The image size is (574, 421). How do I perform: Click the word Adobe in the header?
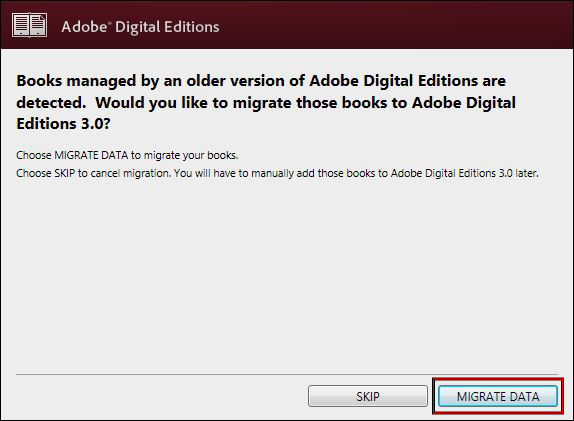pos(85,27)
